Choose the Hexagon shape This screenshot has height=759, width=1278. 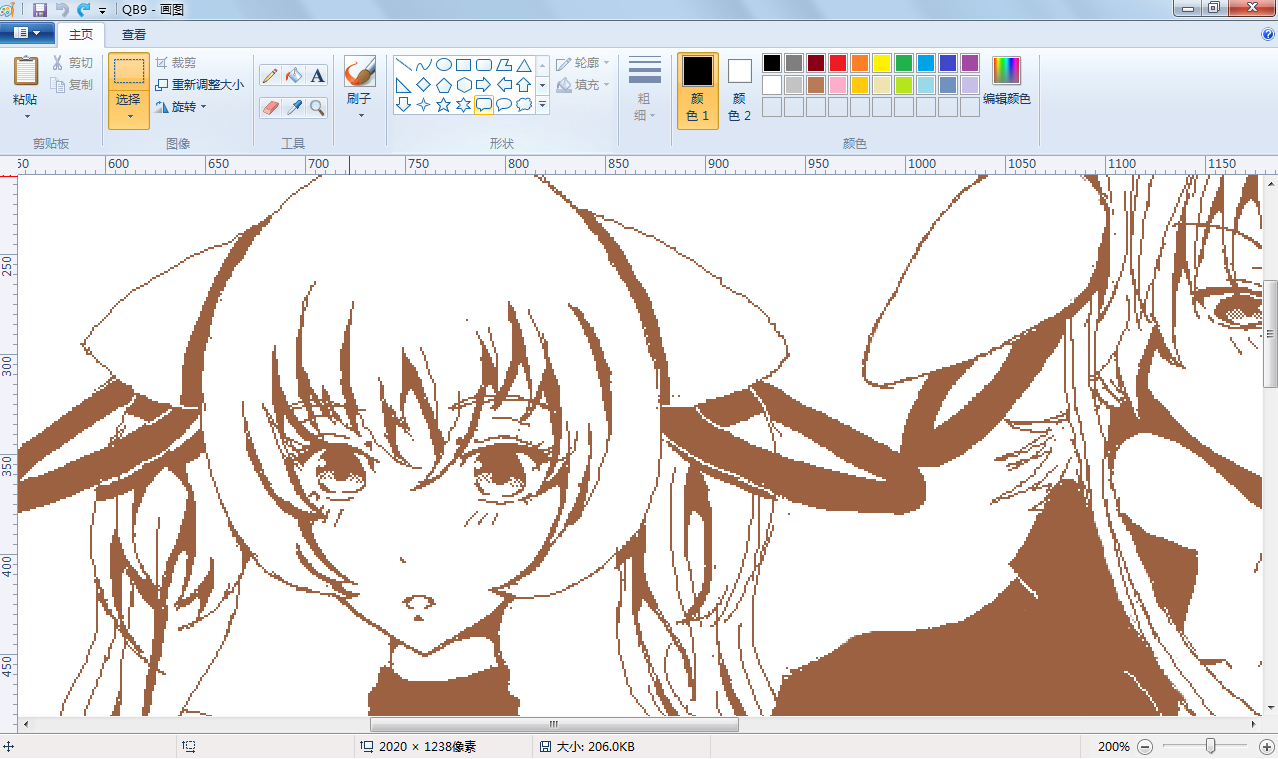tap(464, 85)
